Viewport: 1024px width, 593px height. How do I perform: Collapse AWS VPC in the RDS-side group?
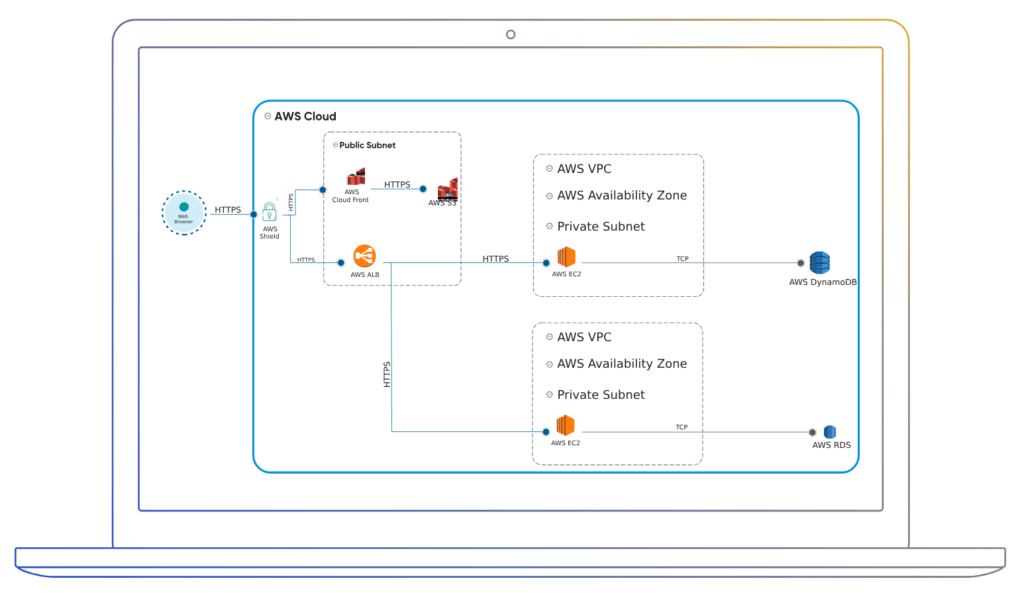click(x=549, y=337)
